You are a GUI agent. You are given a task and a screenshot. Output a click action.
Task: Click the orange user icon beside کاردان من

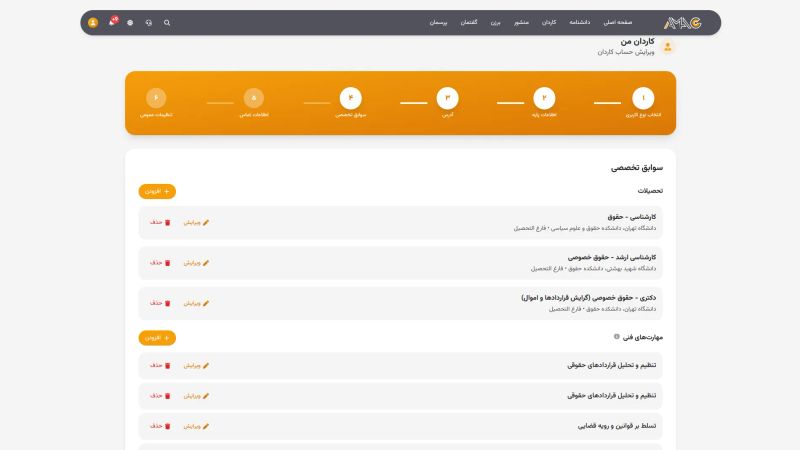[667, 47]
